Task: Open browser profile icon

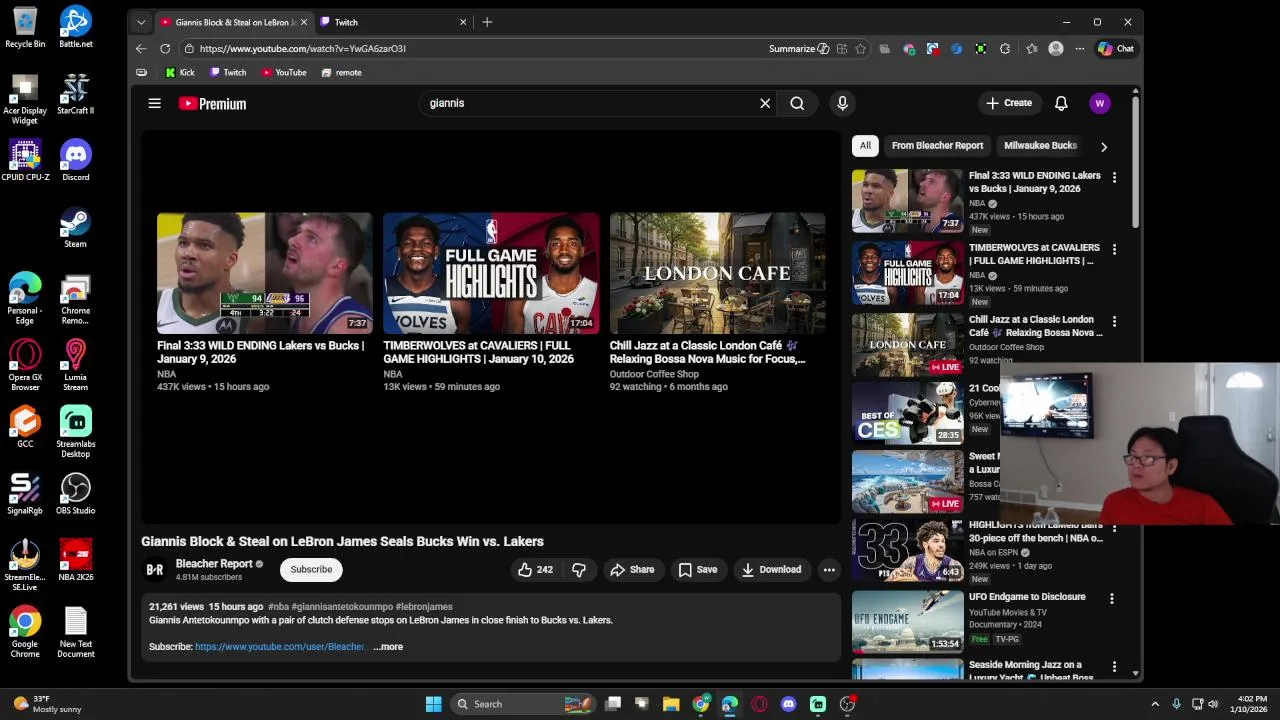Action: (x=1056, y=49)
